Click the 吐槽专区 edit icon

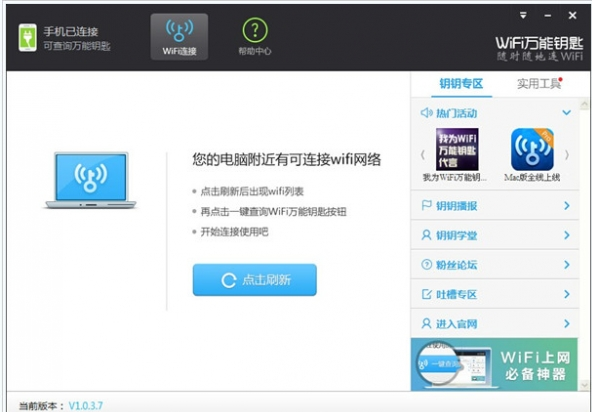[x=426, y=294]
